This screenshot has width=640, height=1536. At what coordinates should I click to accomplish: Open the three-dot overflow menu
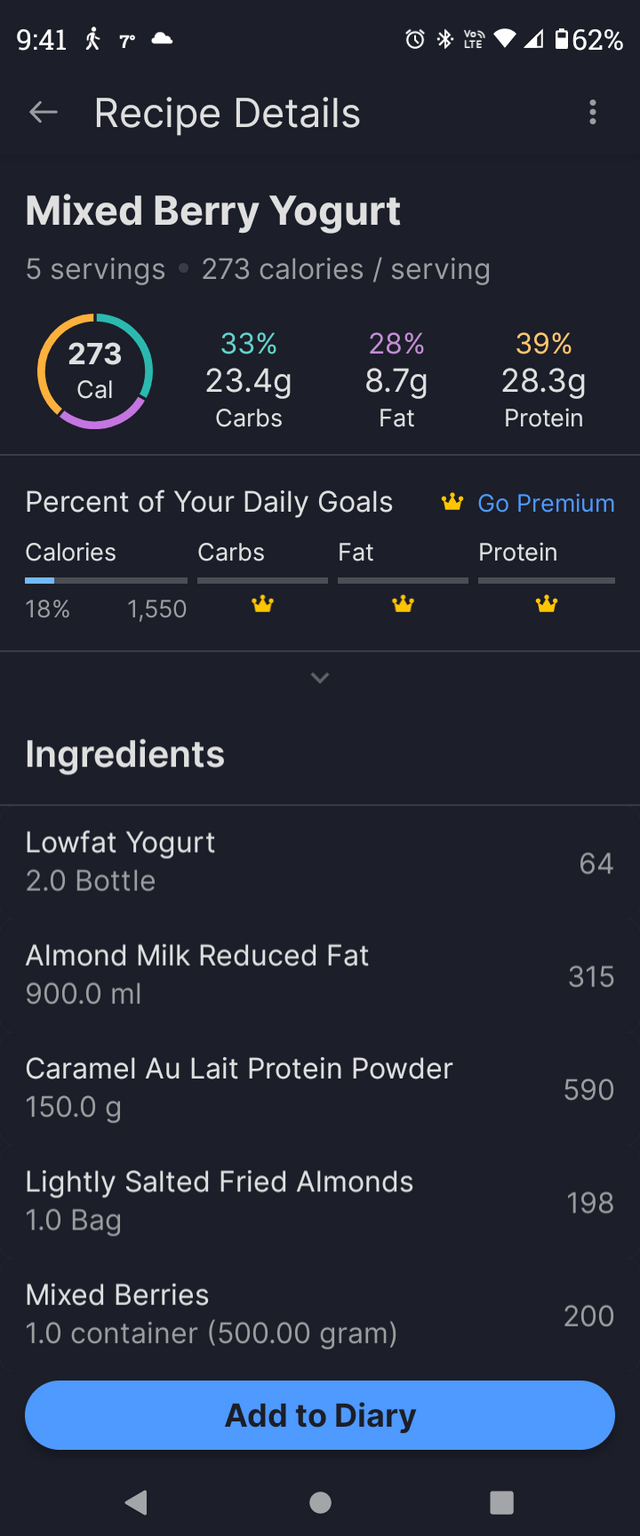click(x=593, y=113)
